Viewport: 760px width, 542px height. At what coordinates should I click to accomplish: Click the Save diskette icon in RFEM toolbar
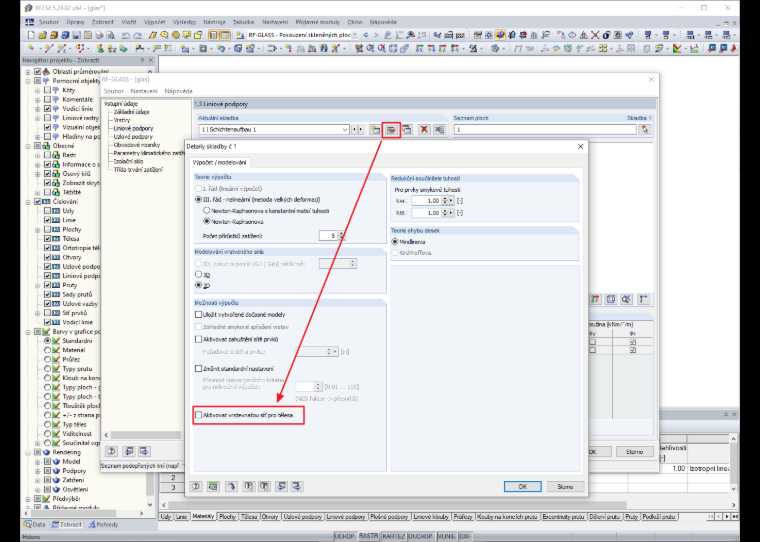tap(76, 35)
